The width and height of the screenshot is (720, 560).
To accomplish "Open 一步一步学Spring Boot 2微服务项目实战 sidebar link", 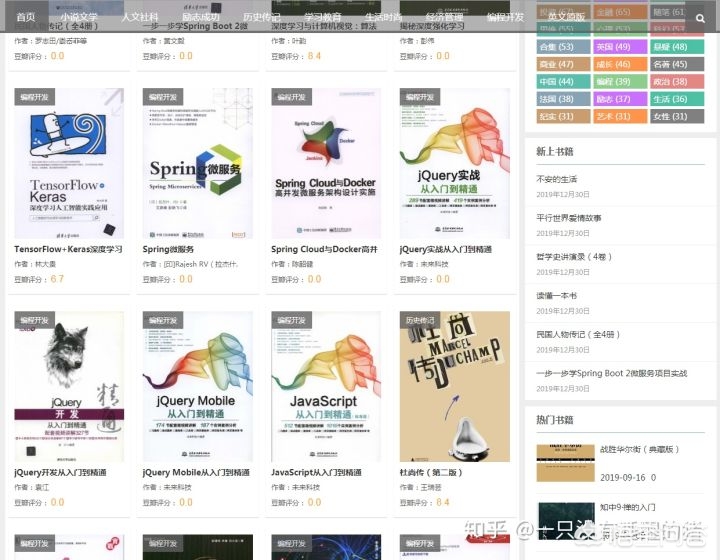I will [612, 373].
